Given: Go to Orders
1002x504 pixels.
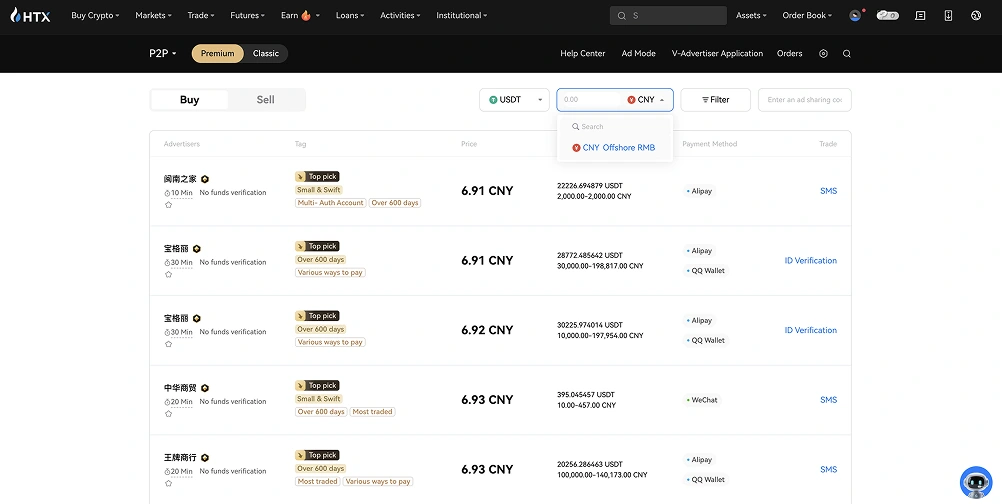Looking at the screenshot, I should (789, 54).
